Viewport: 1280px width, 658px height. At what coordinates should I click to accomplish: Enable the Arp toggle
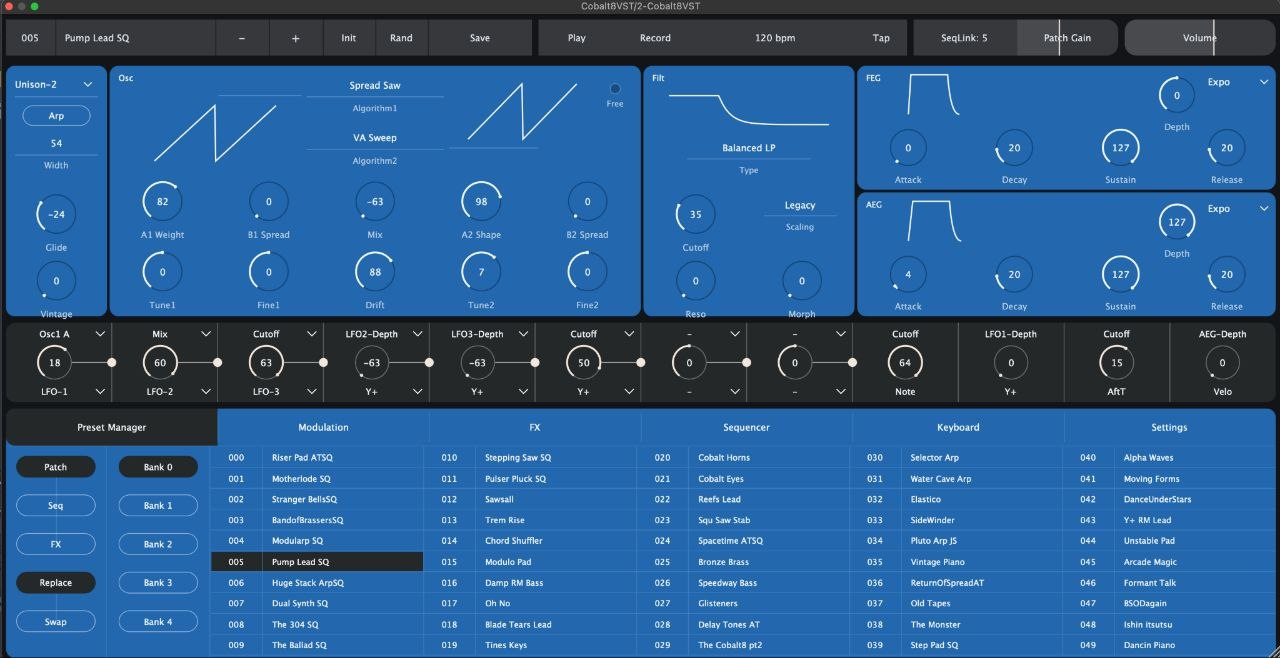[x=56, y=116]
